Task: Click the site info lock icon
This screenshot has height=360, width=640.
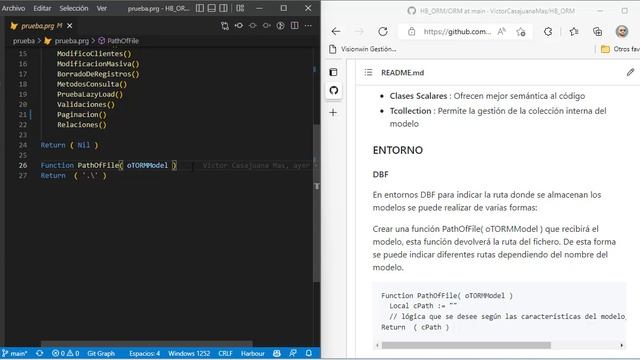Action: coord(411,31)
